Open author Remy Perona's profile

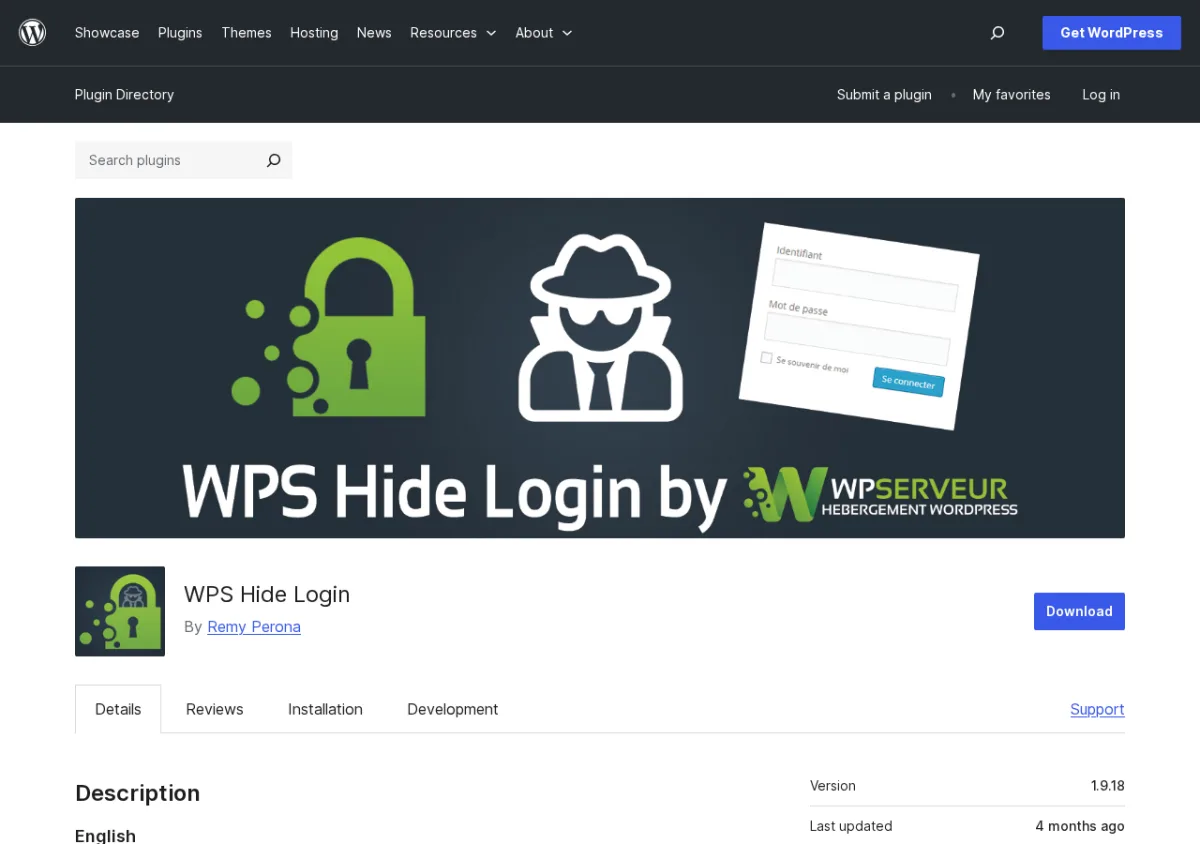coord(254,627)
